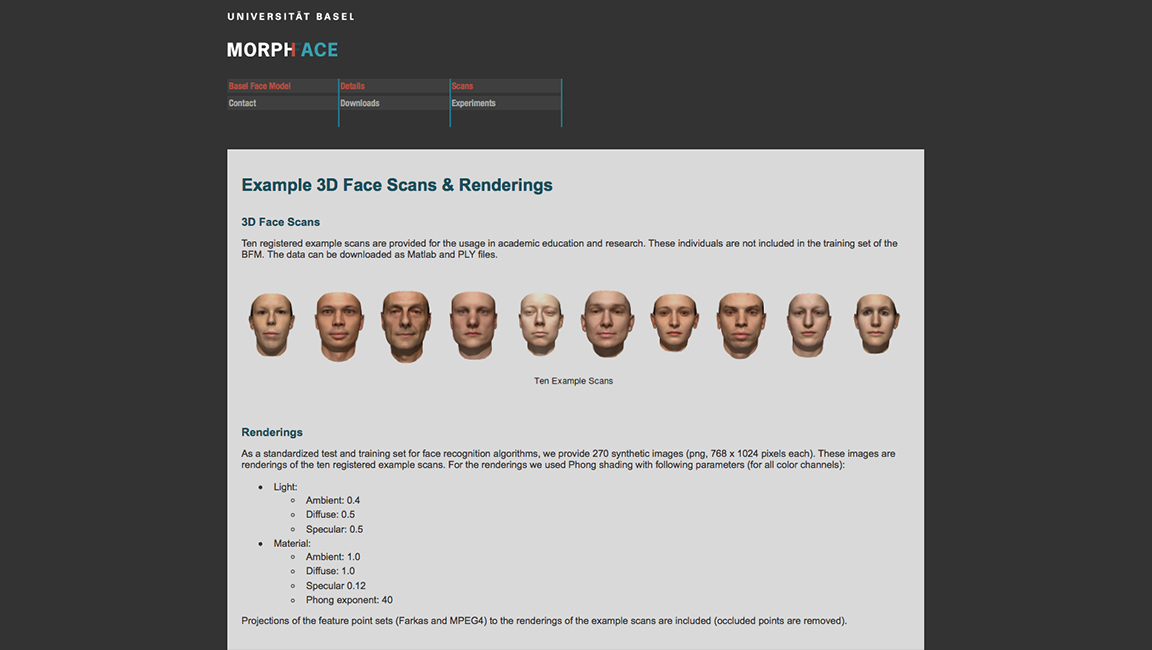The height and width of the screenshot is (650, 1152).
Task: Select the seventh face scan thumbnail
Action: pos(674,324)
